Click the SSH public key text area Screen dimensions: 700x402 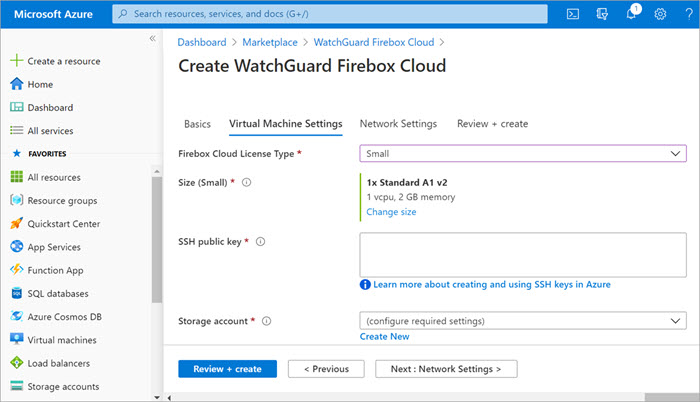(x=523, y=255)
